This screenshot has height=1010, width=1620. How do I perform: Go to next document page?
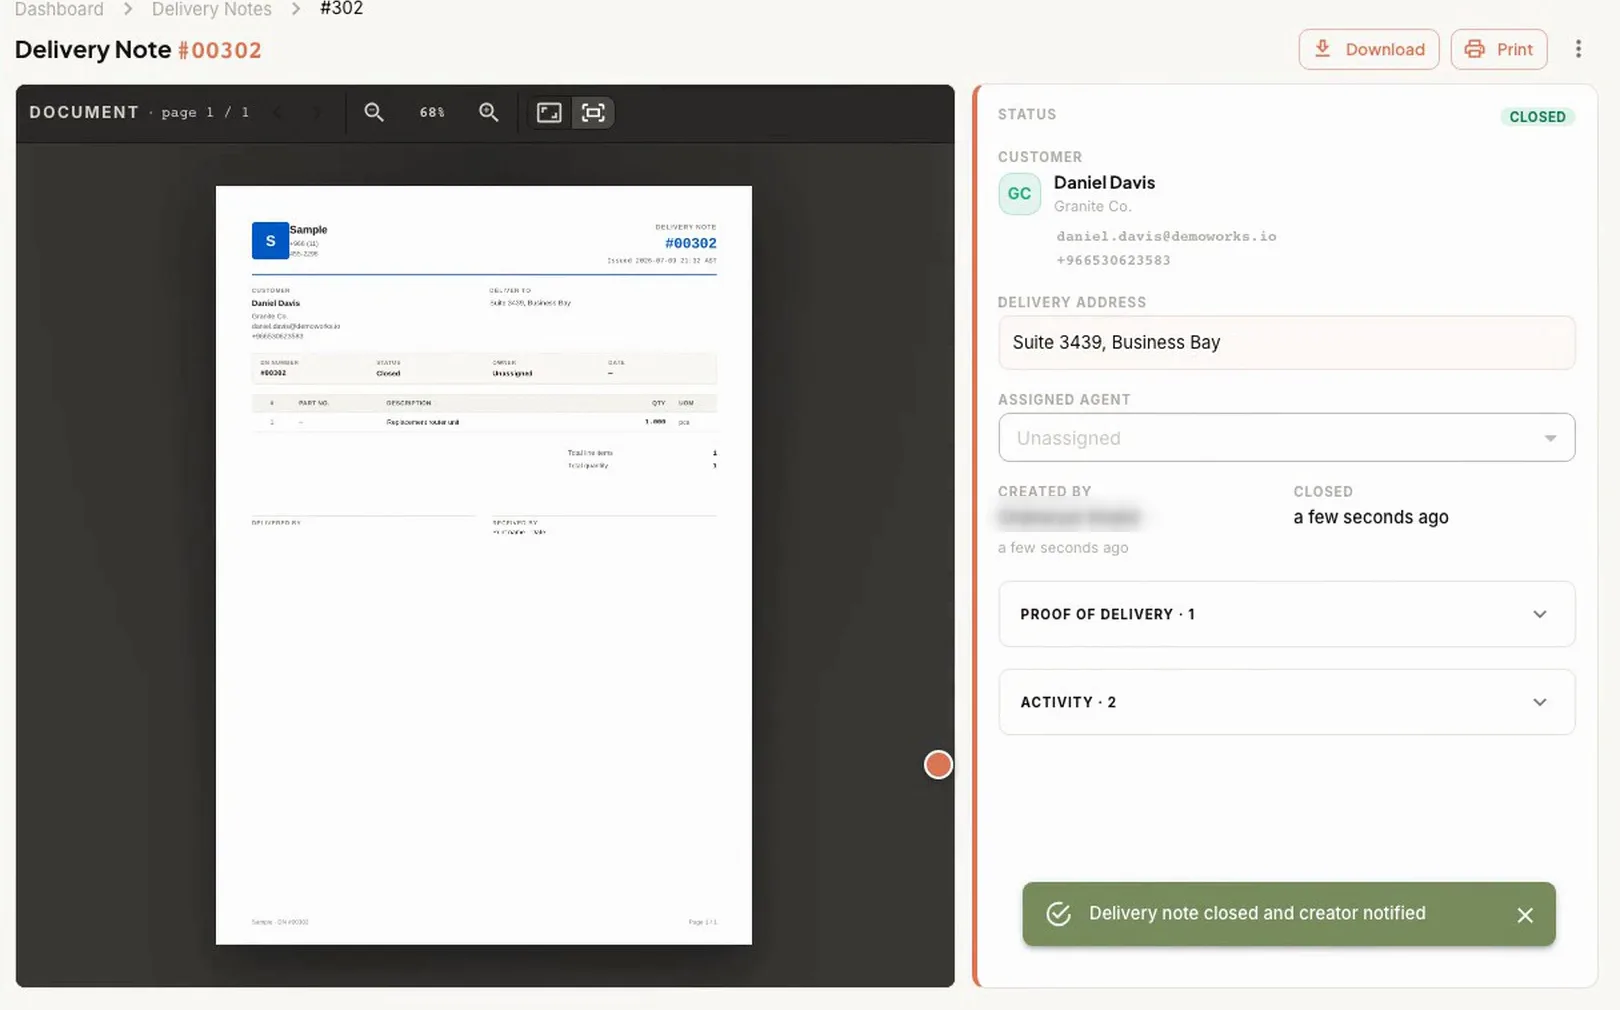point(317,112)
